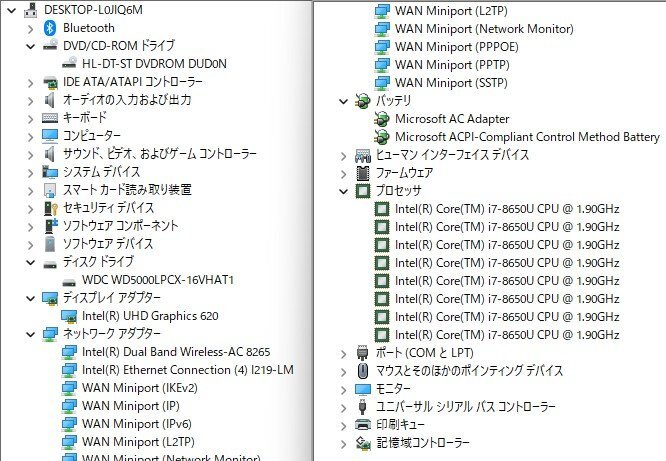The height and width of the screenshot is (461, 666).
Task: Click the ソフトウェア コンポーネント icon
Action: click(50, 226)
